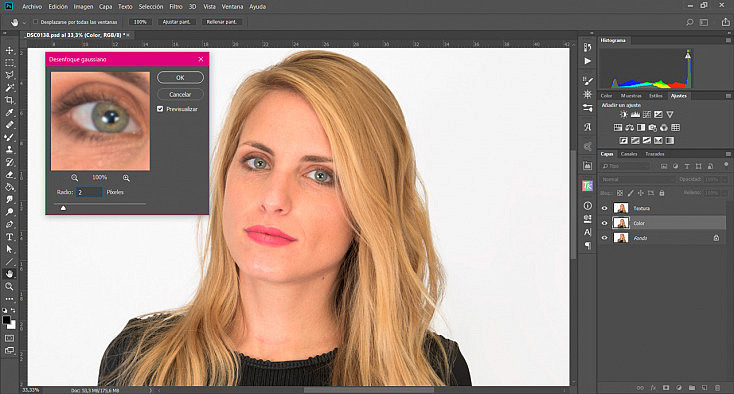
Task: Add a Brightness/Contrast adjustment
Action: (624, 114)
